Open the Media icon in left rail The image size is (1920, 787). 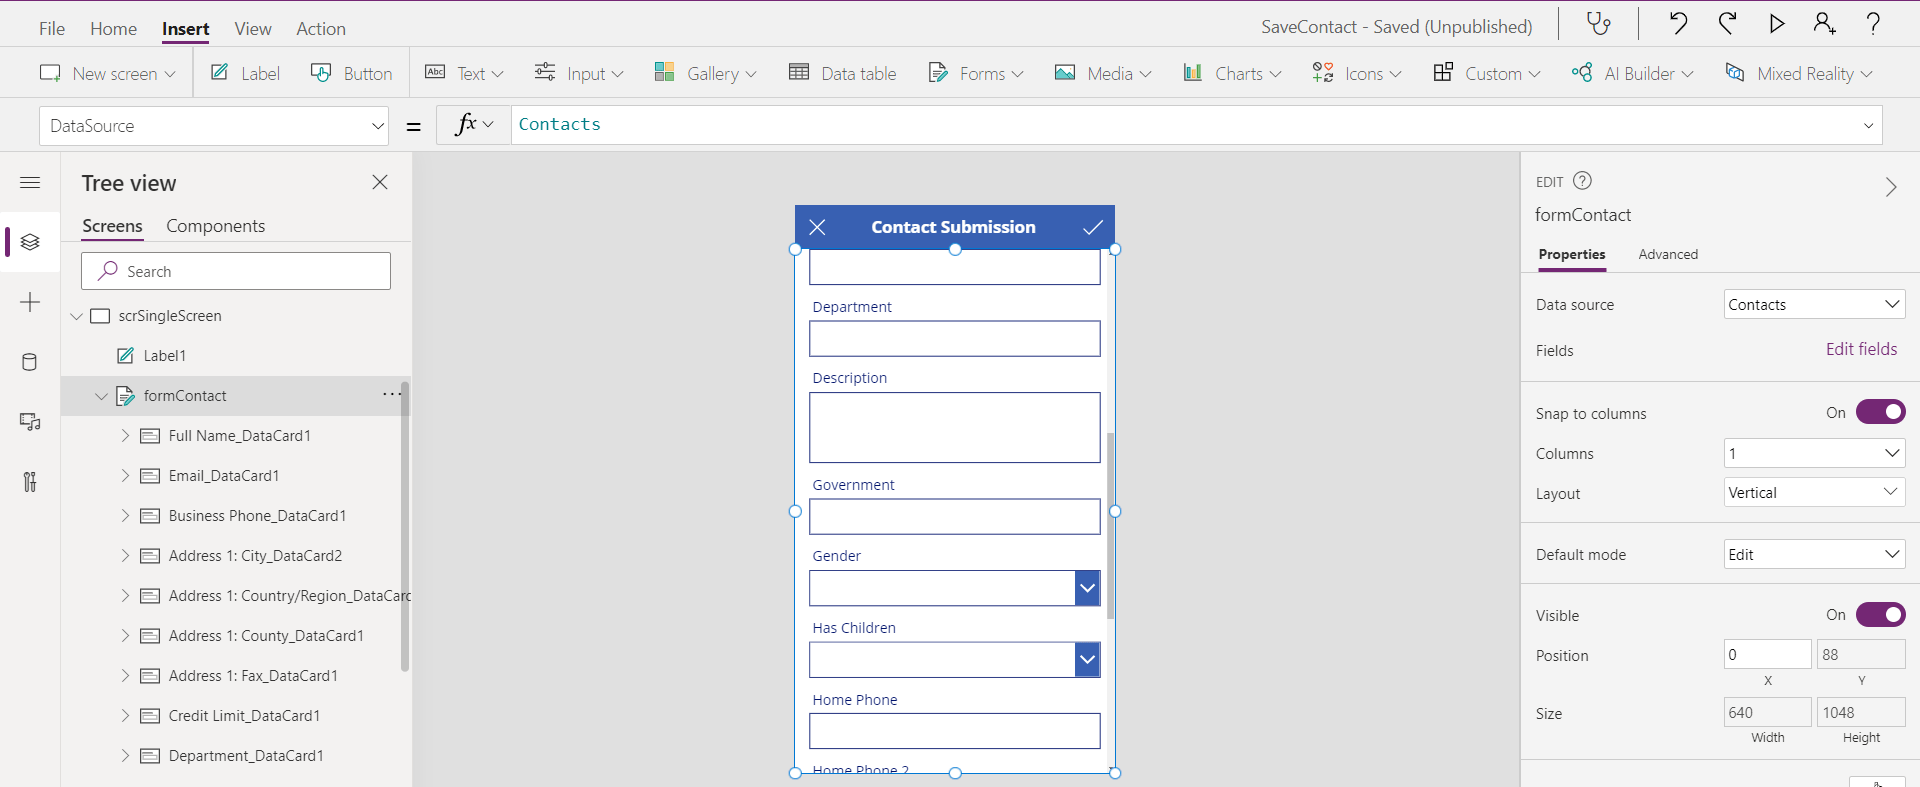(x=30, y=422)
